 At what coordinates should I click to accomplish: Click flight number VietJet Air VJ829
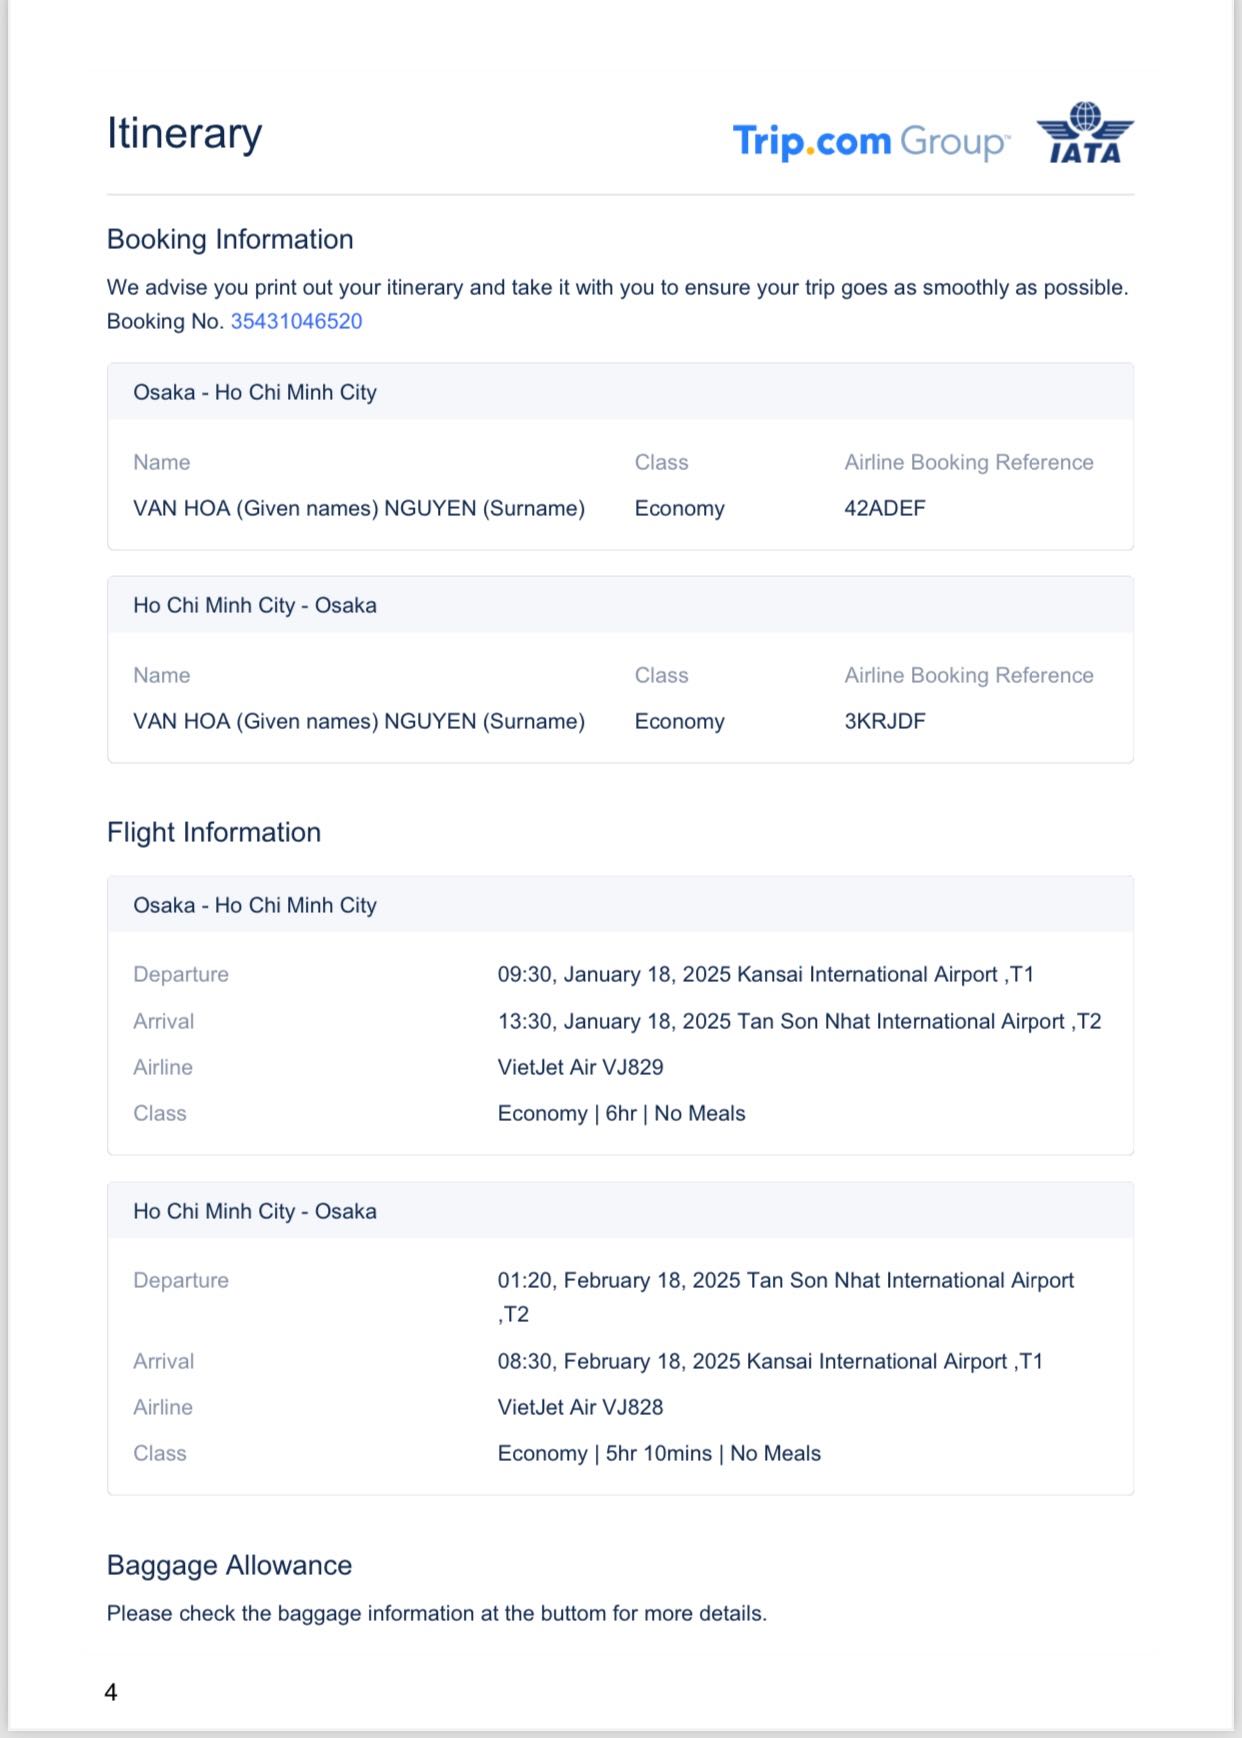(x=580, y=1067)
